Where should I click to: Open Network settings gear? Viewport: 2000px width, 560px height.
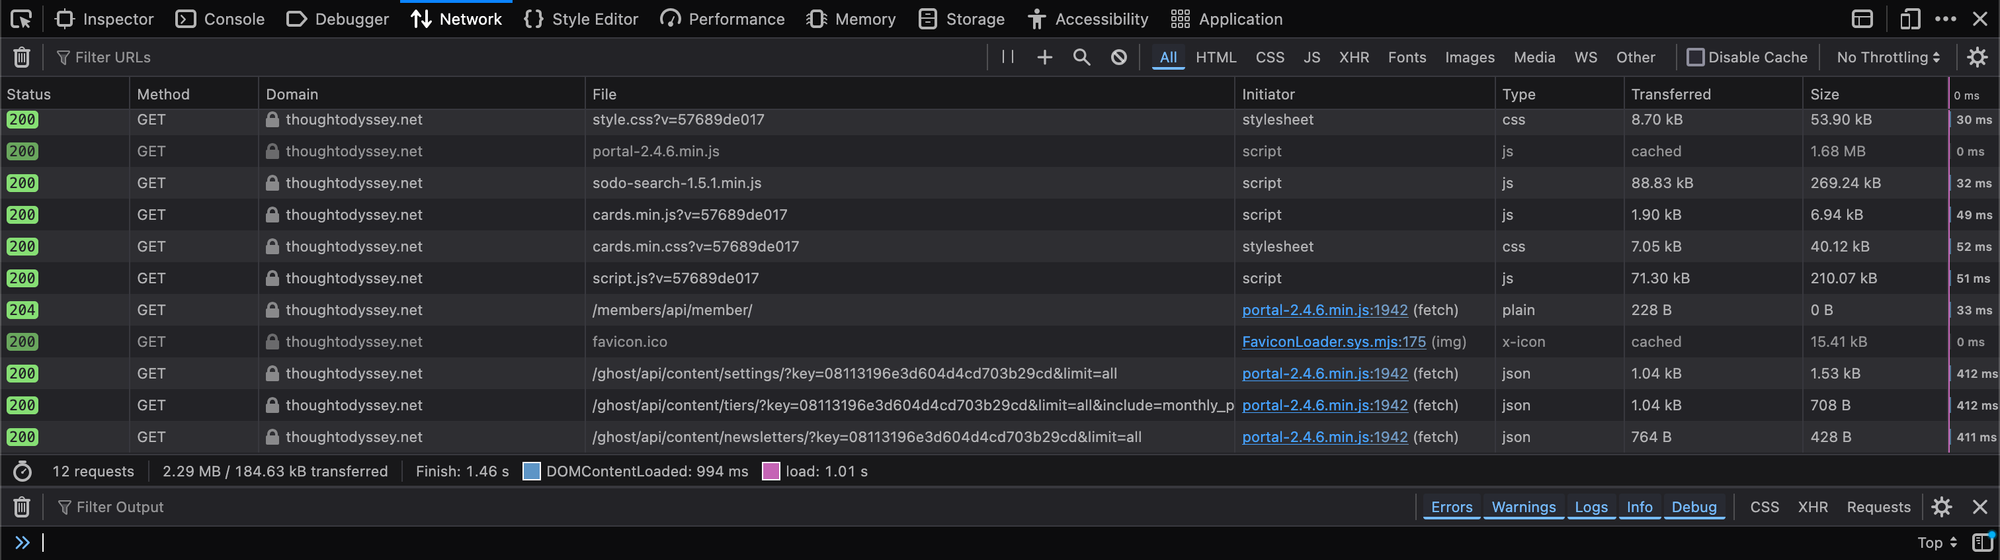[x=1977, y=57]
